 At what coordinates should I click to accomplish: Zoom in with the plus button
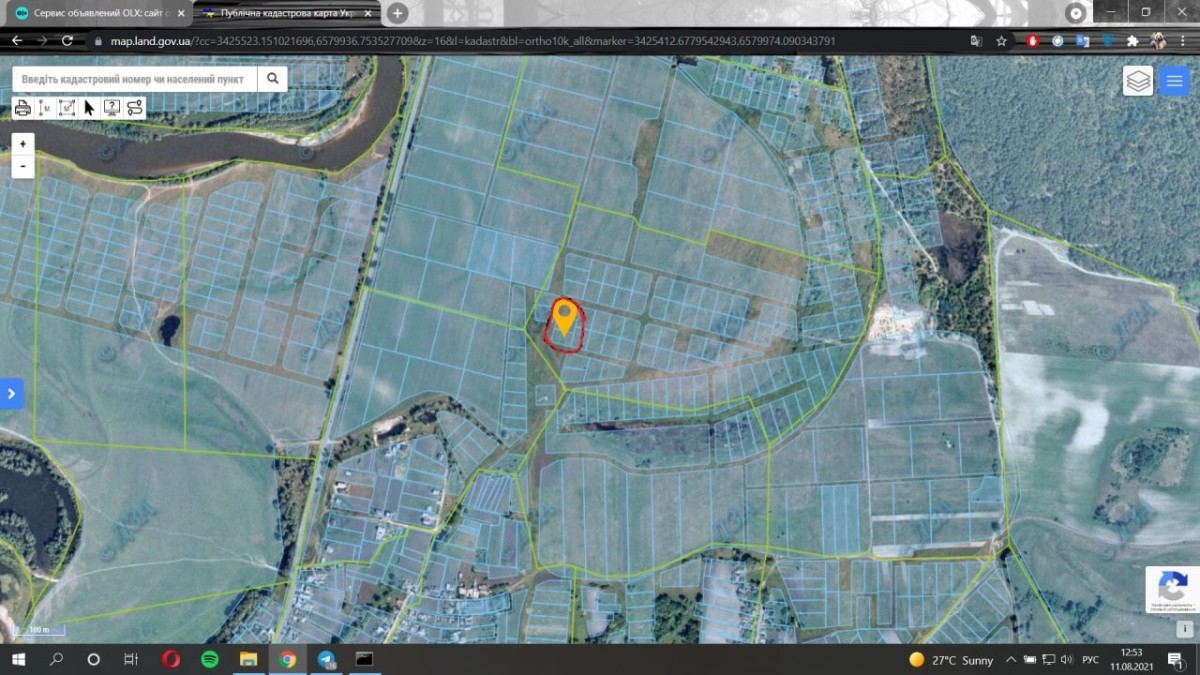click(23, 144)
